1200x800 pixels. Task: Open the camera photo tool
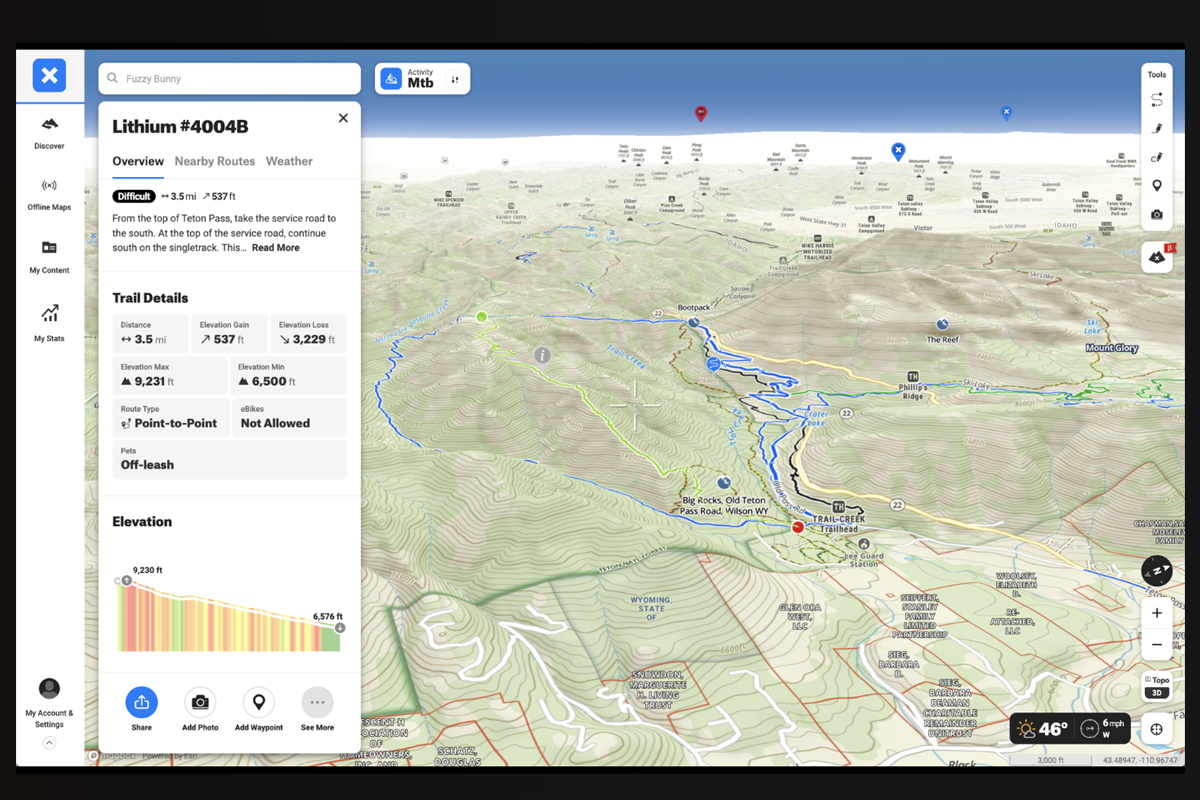coord(1157,214)
